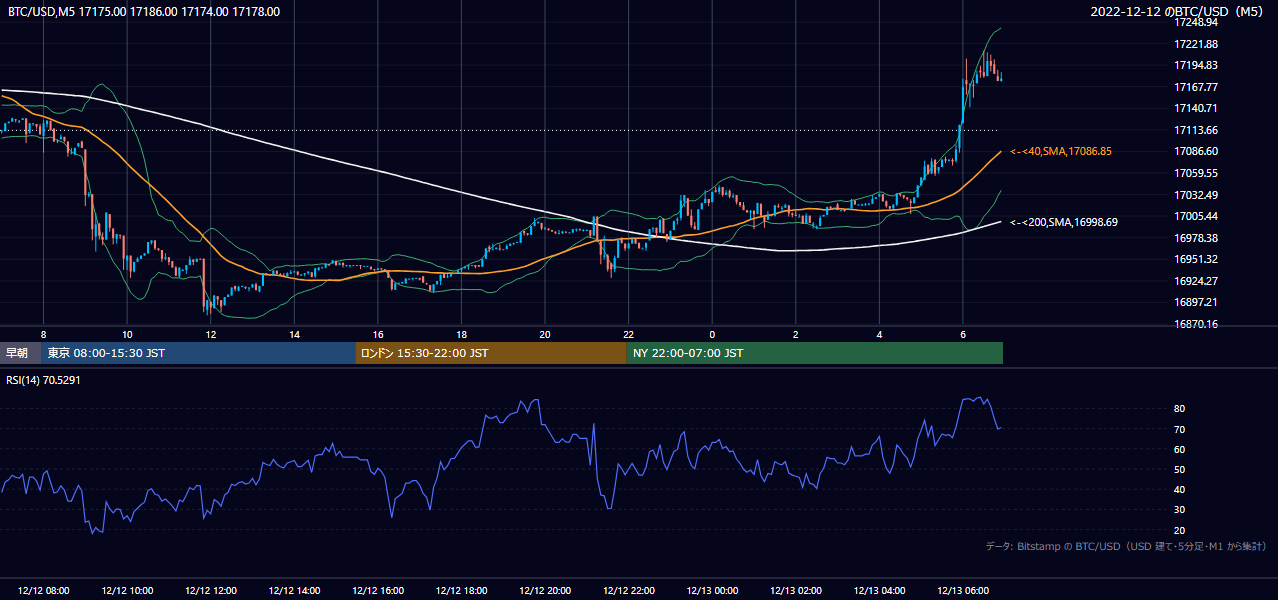Click the 12/12 12:00 time axis label
The height and width of the screenshot is (600, 1278).
[x=211, y=591]
